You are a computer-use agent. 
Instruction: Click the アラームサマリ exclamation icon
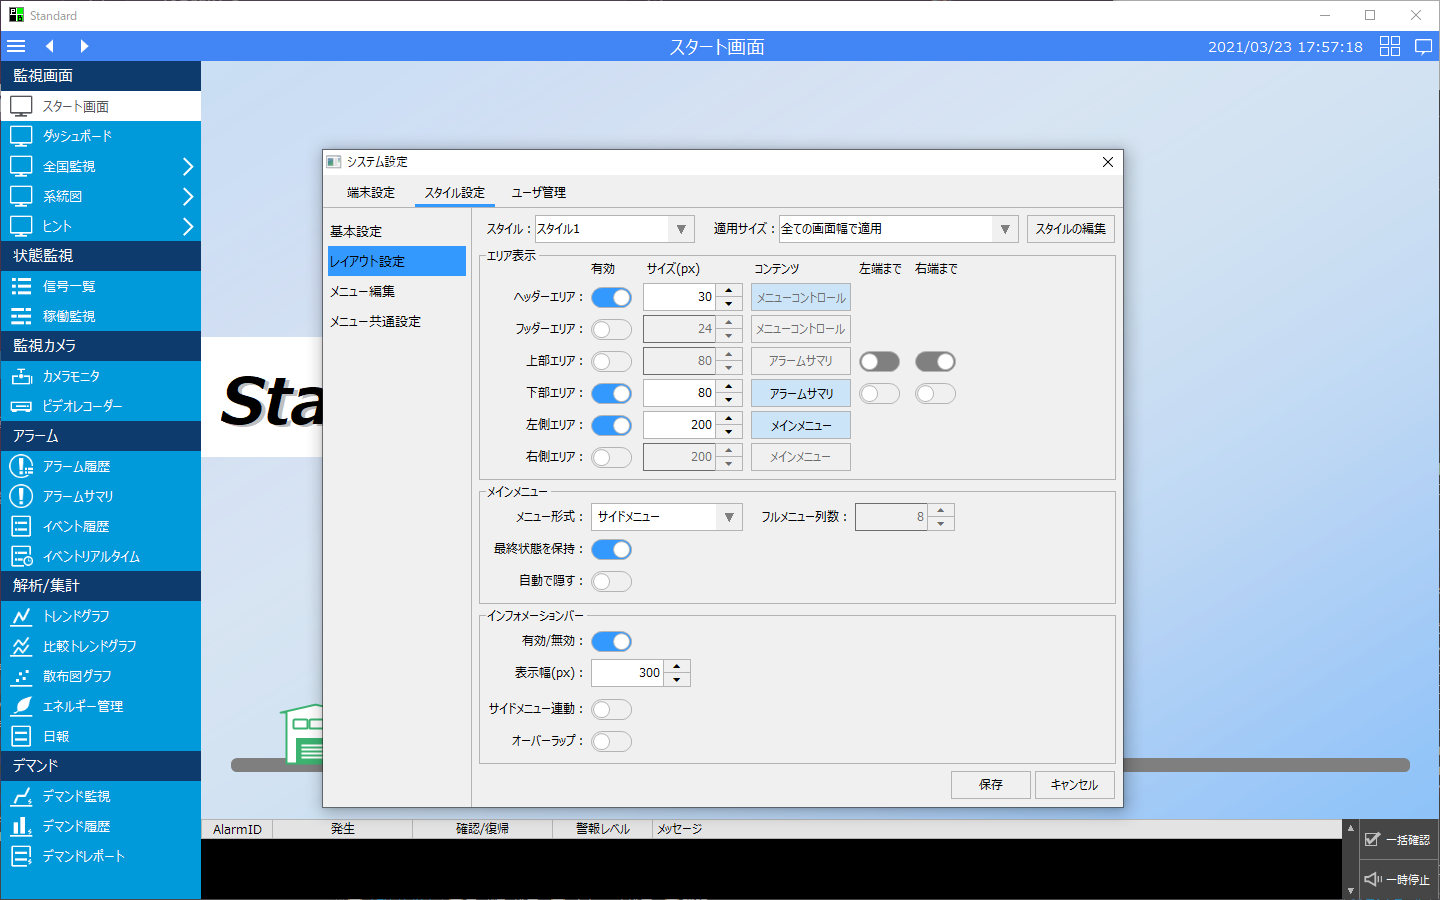pyautogui.click(x=21, y=496)
